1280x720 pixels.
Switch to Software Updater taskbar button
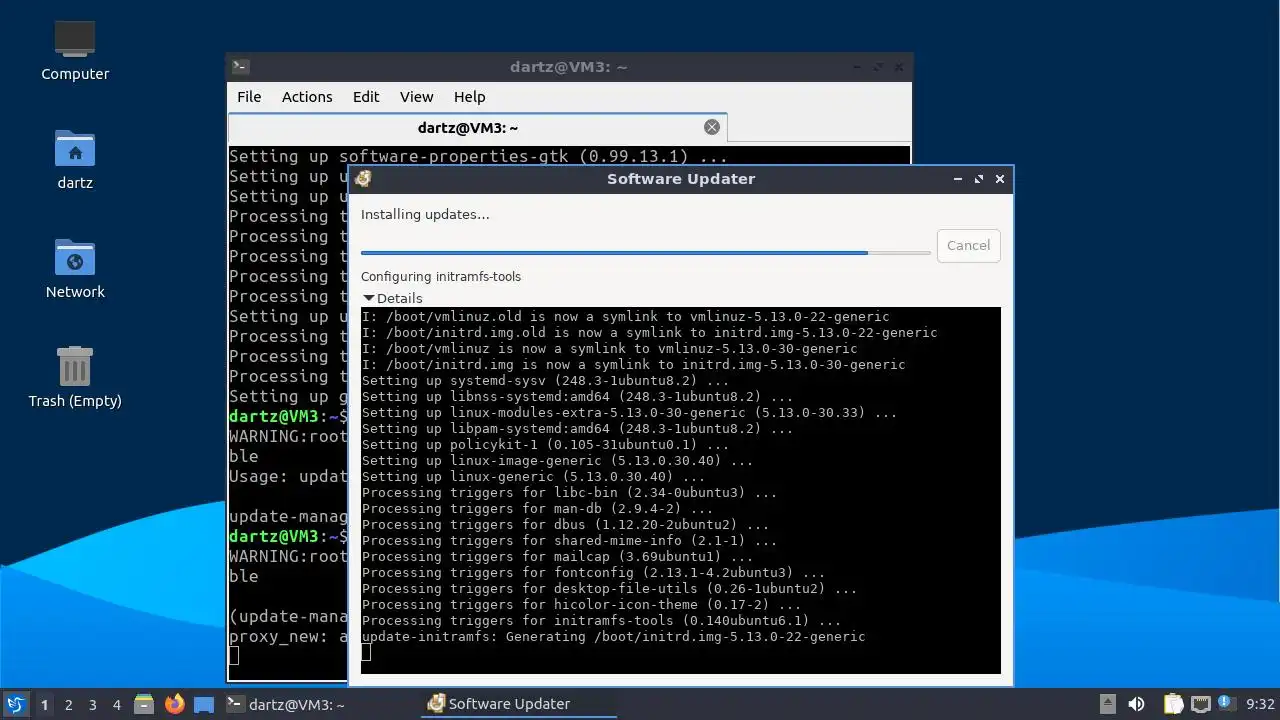tap(519, 704)
